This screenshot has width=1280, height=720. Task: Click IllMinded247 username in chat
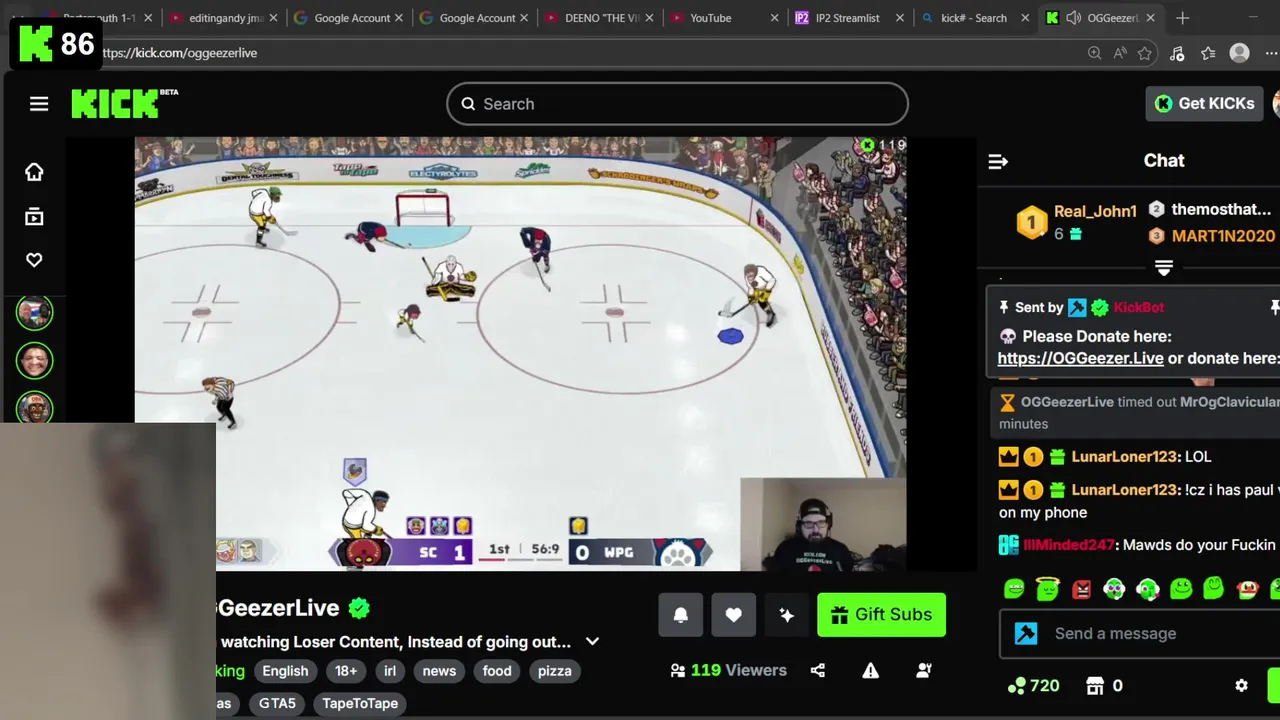[1068, 545]
